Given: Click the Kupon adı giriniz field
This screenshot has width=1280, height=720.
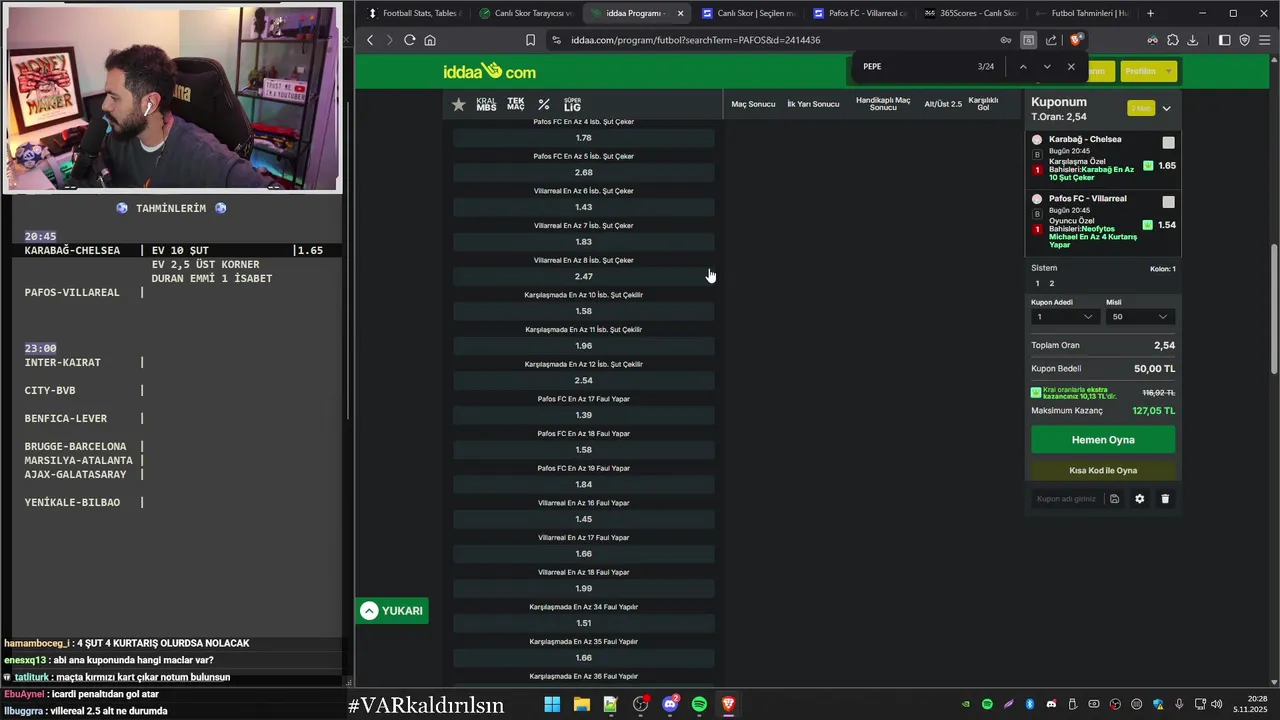Looking at the screenshot, I should click(x=1066, y=499).
